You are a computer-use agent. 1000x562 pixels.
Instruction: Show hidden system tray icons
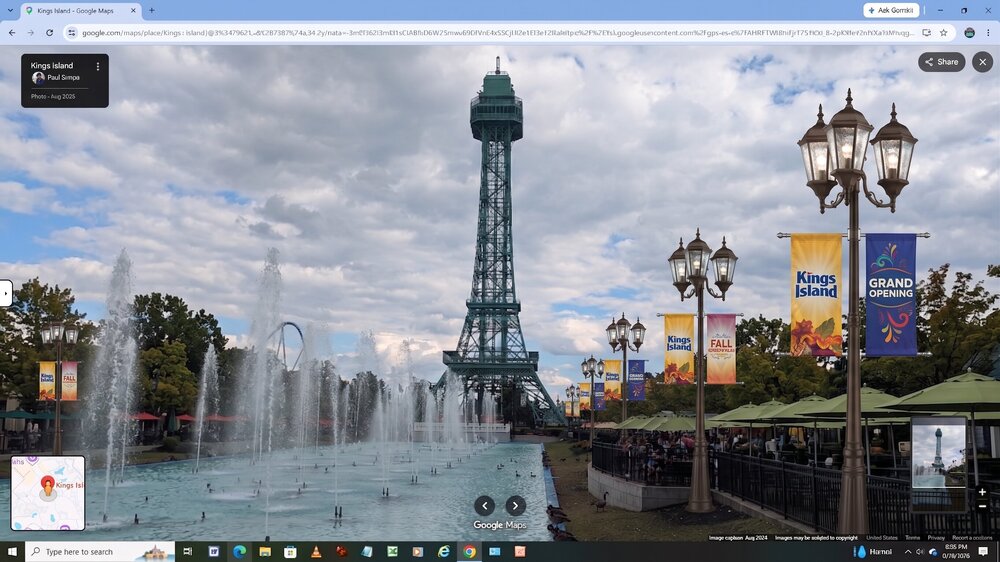(908, 551)
